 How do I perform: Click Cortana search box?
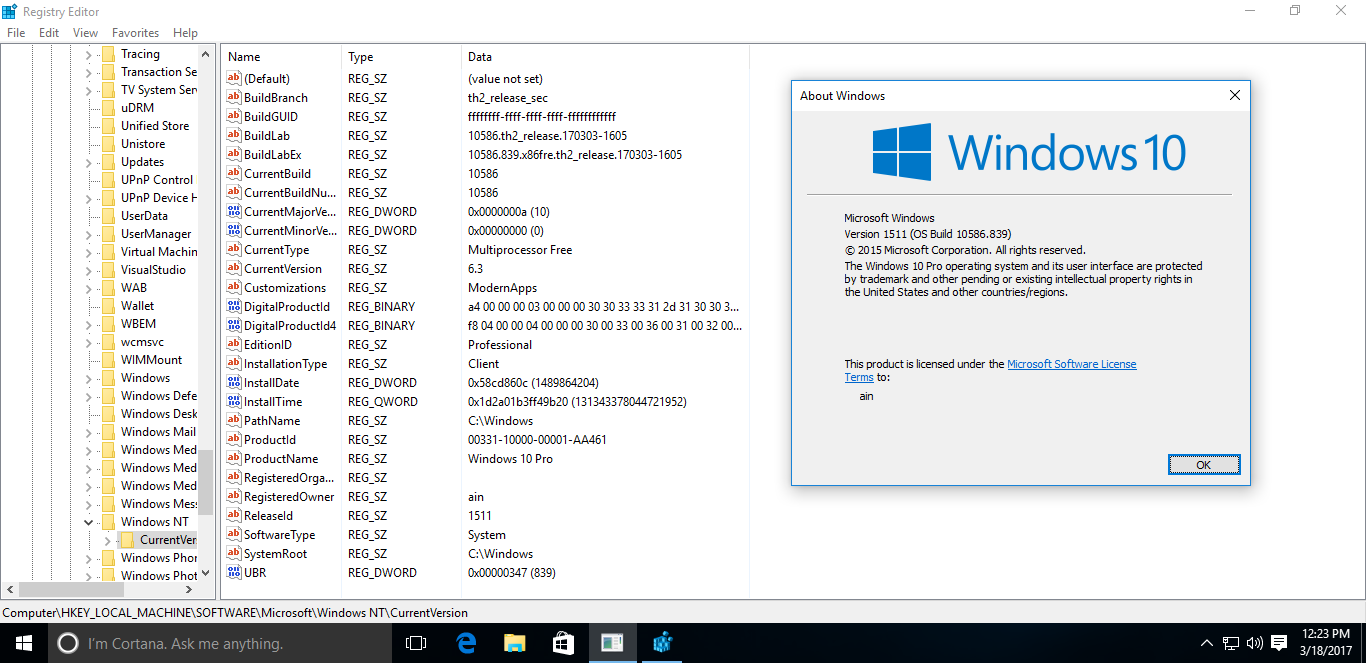pos(220,643)
